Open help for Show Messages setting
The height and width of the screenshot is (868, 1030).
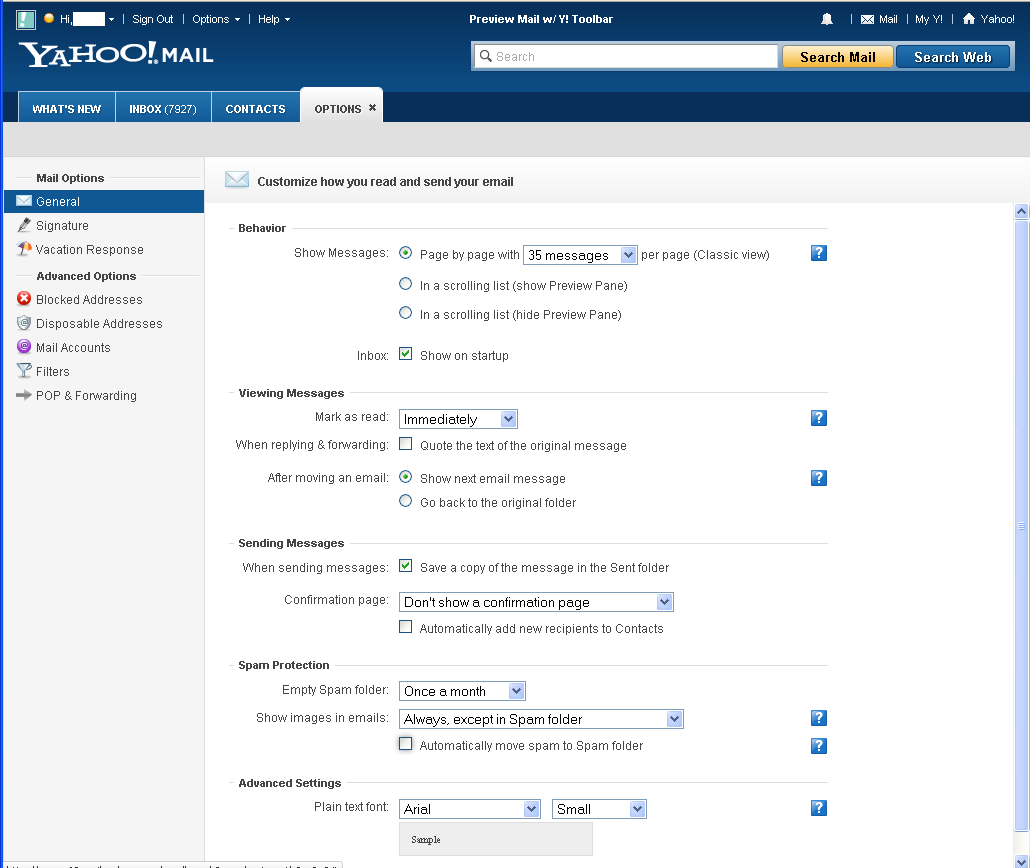click(819, 253)
